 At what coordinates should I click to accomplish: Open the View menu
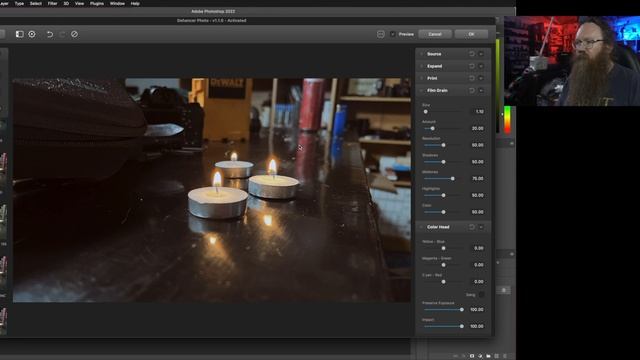click(x=79, y=3)
